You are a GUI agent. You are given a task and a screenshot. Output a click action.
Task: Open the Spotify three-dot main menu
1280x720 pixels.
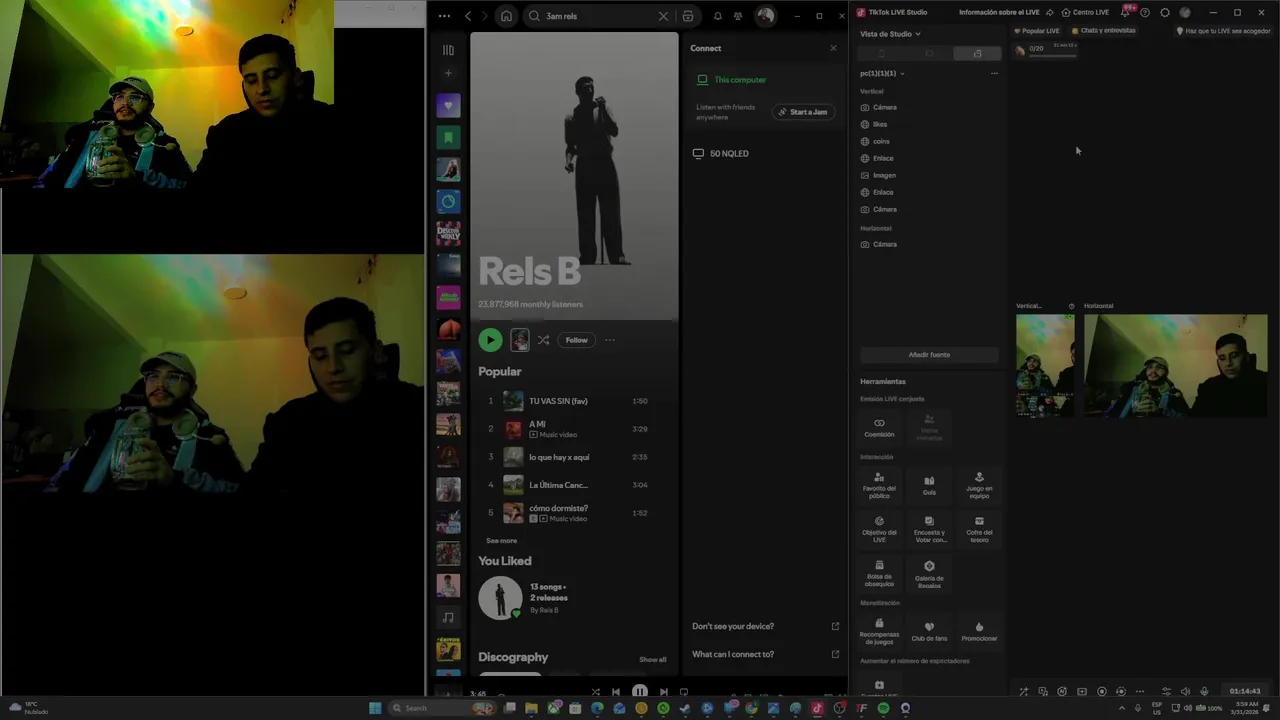coord(444,16)
